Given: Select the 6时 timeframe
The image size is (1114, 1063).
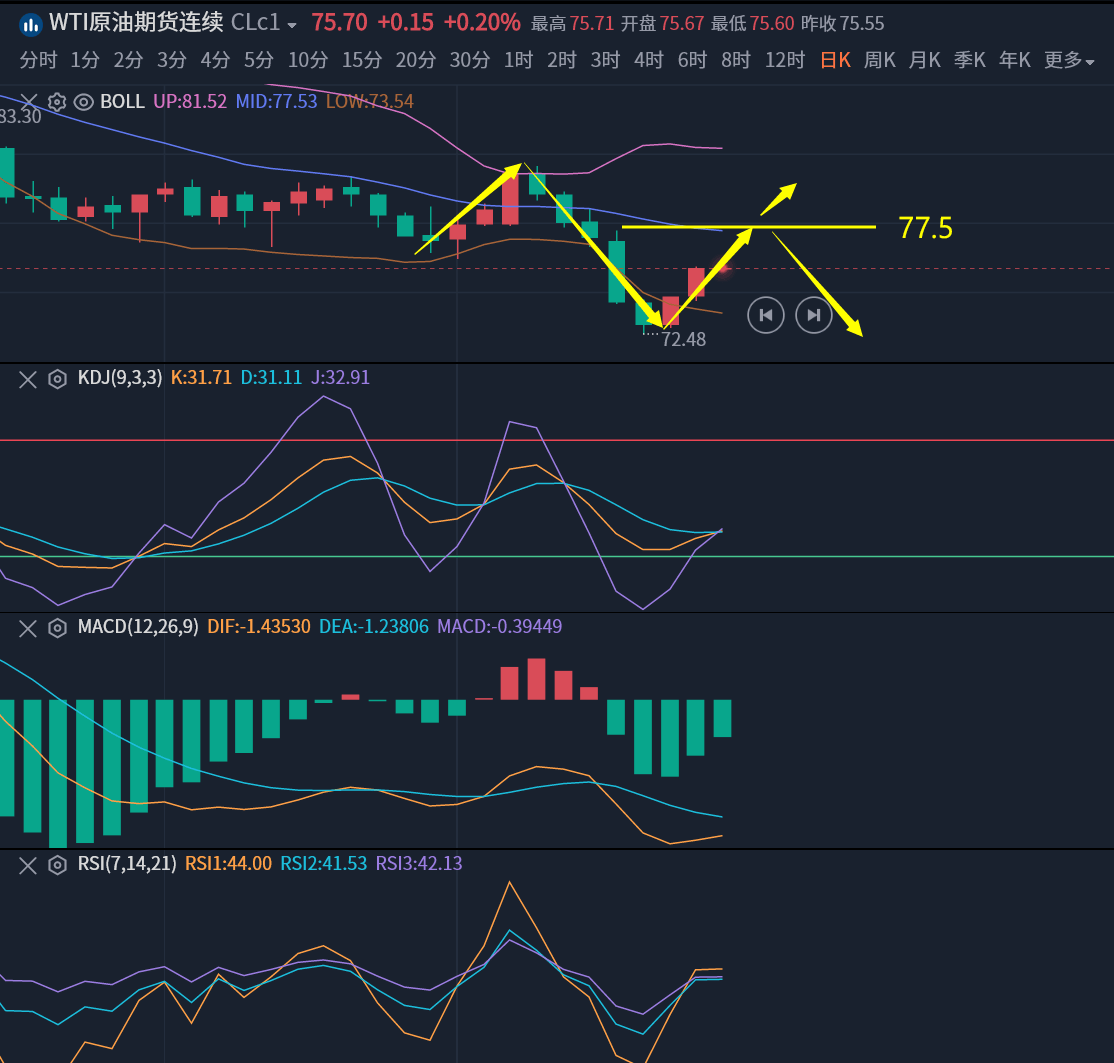Looking at the screenshot, I should (692, 60).
